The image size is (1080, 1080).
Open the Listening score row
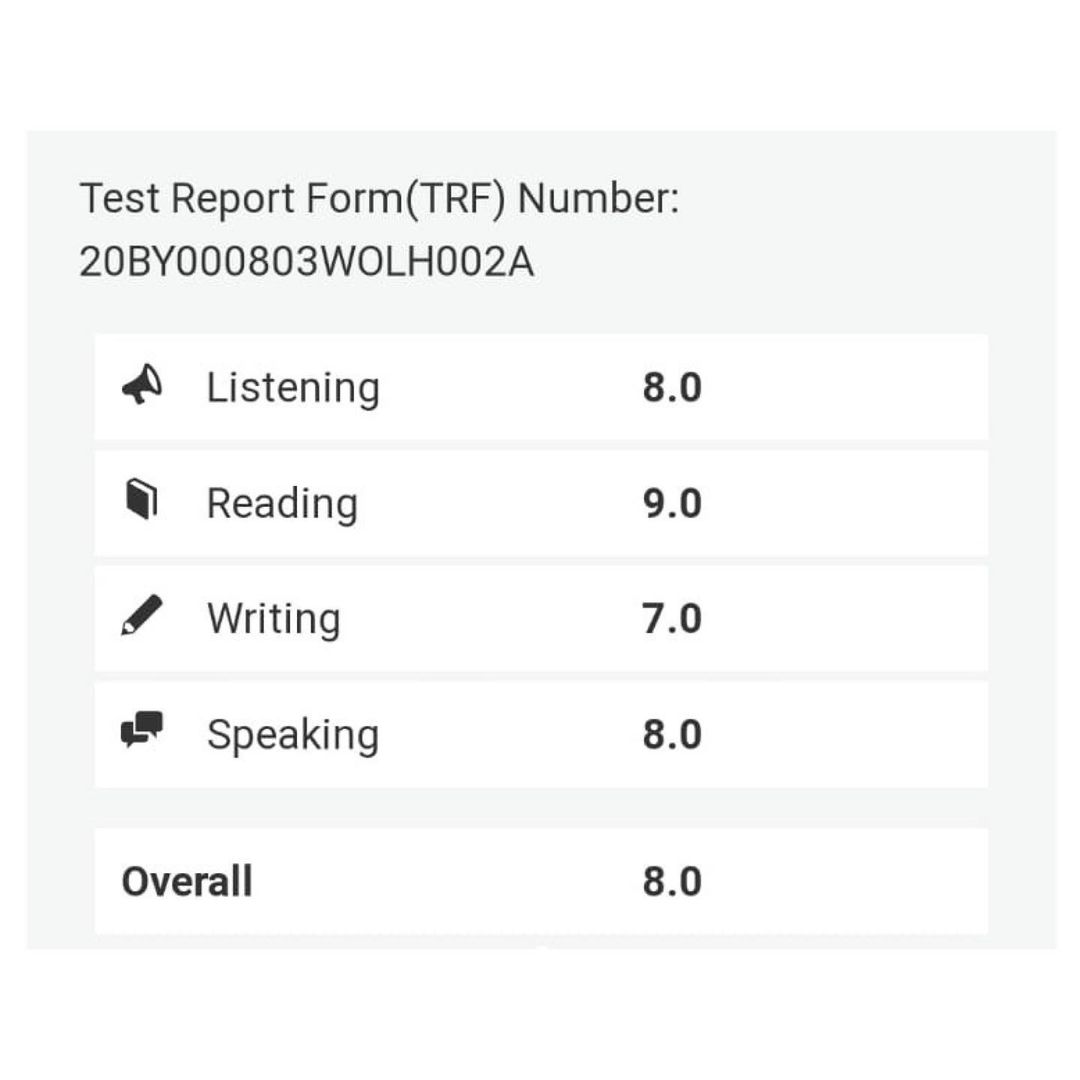[540, 386]
